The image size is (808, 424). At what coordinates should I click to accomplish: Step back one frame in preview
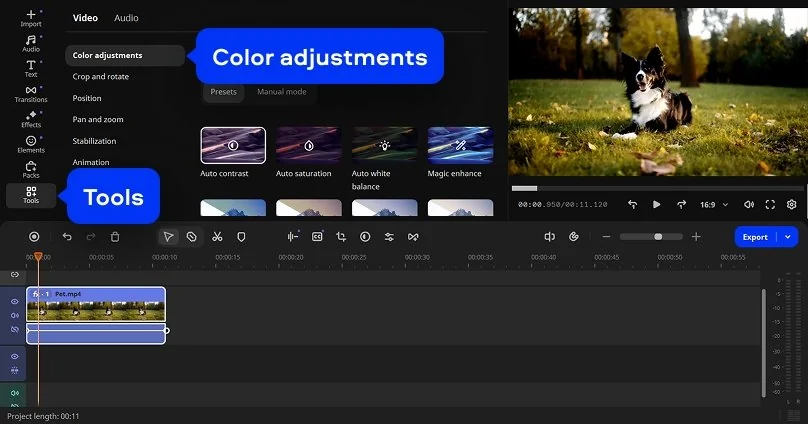tap(632, 205)
